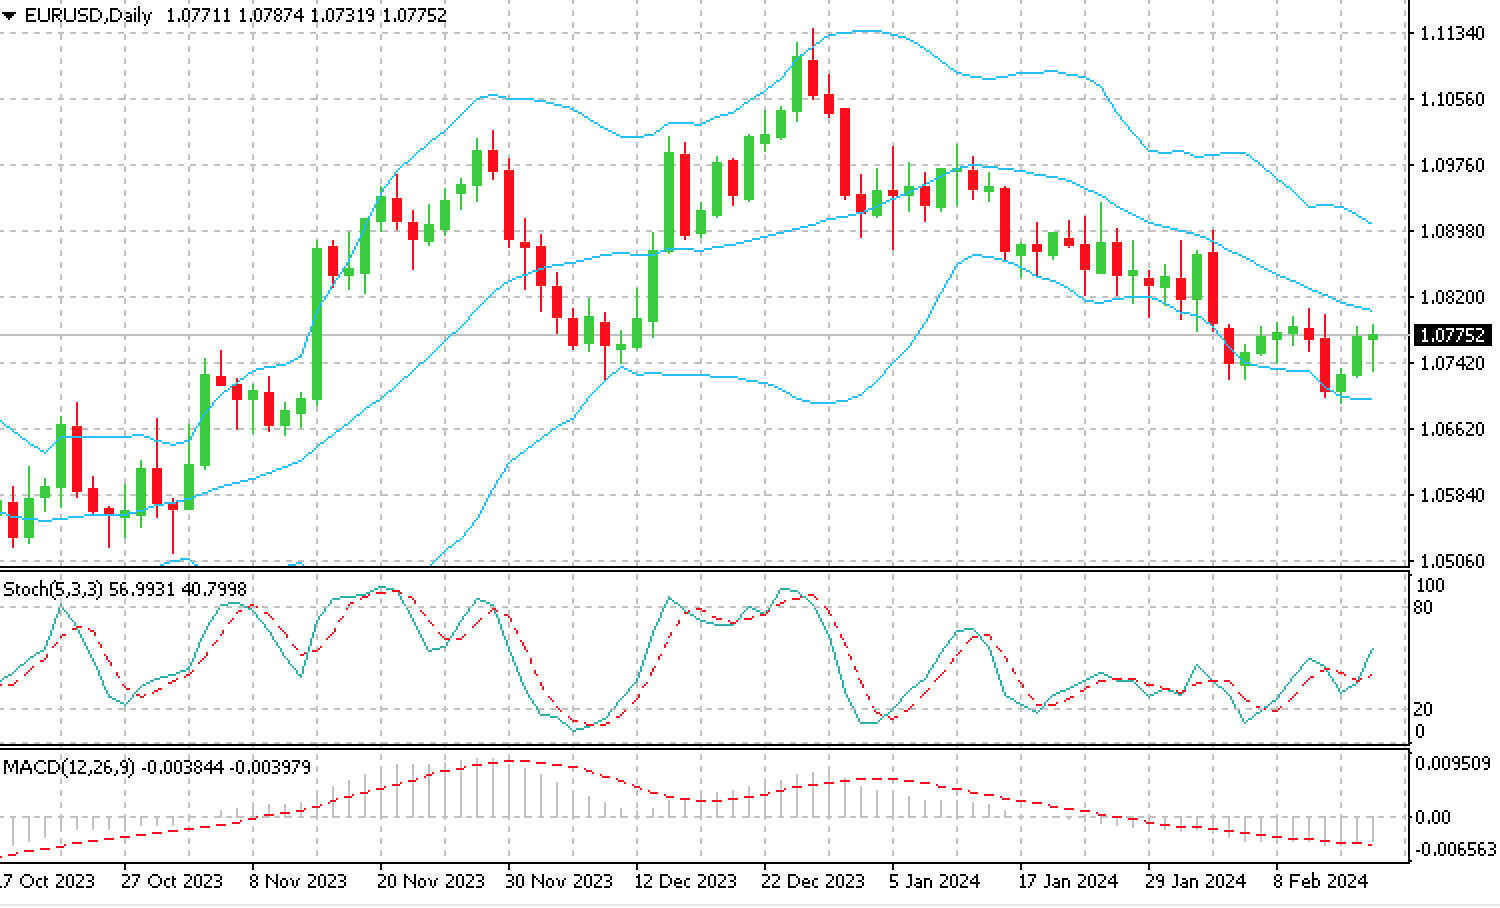Click the Stoch(5,3,3) indicator label
This screenshot has width=1500, height=908.
click(52, 590)
